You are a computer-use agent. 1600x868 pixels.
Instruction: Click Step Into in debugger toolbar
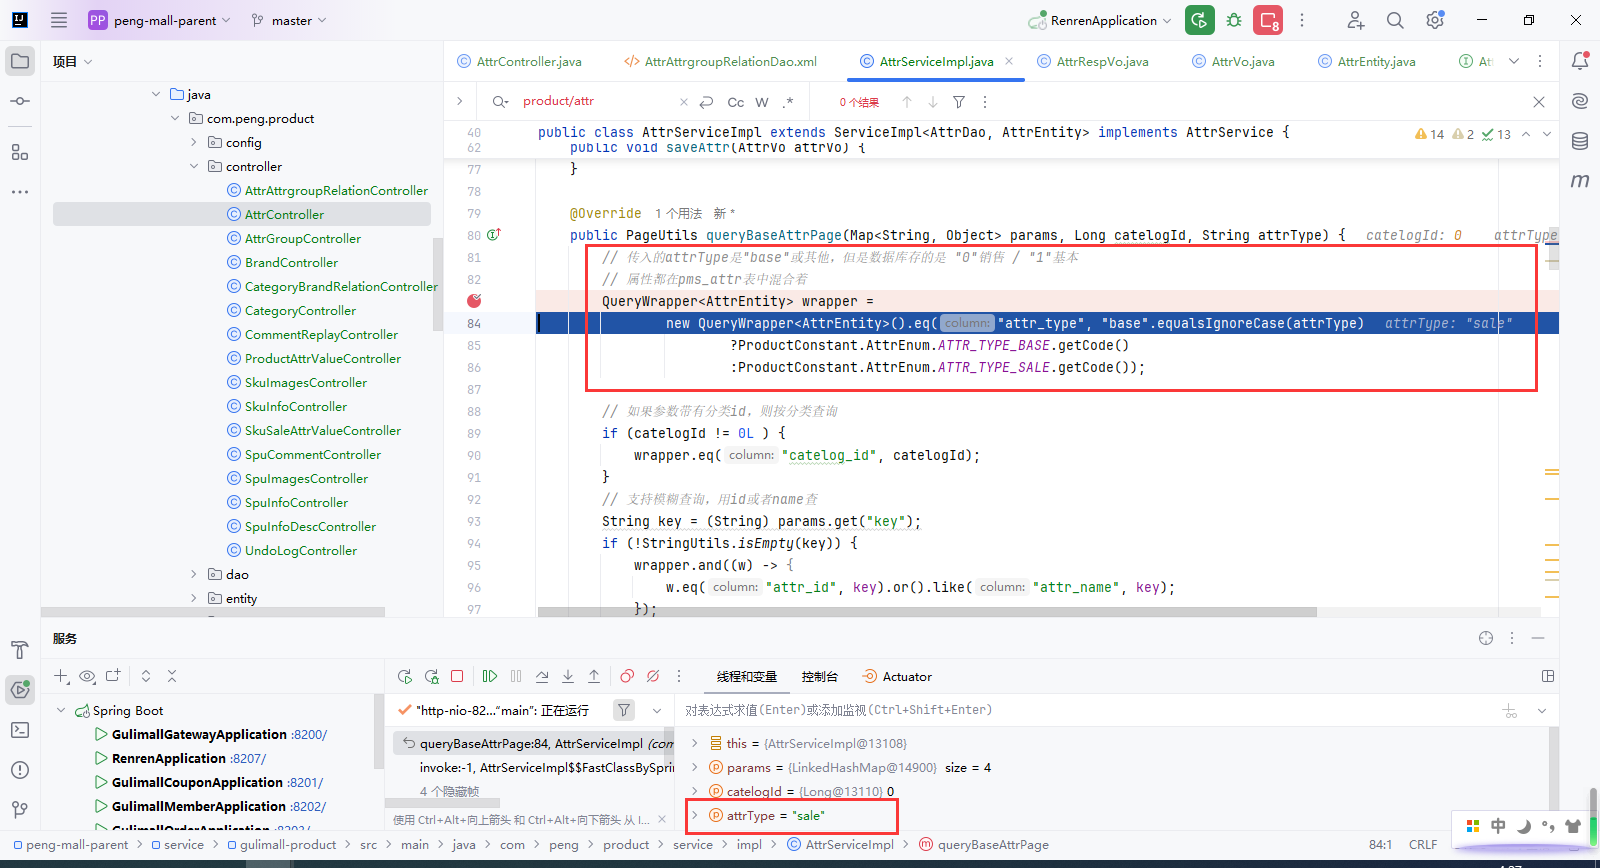[x=568, y=677]
